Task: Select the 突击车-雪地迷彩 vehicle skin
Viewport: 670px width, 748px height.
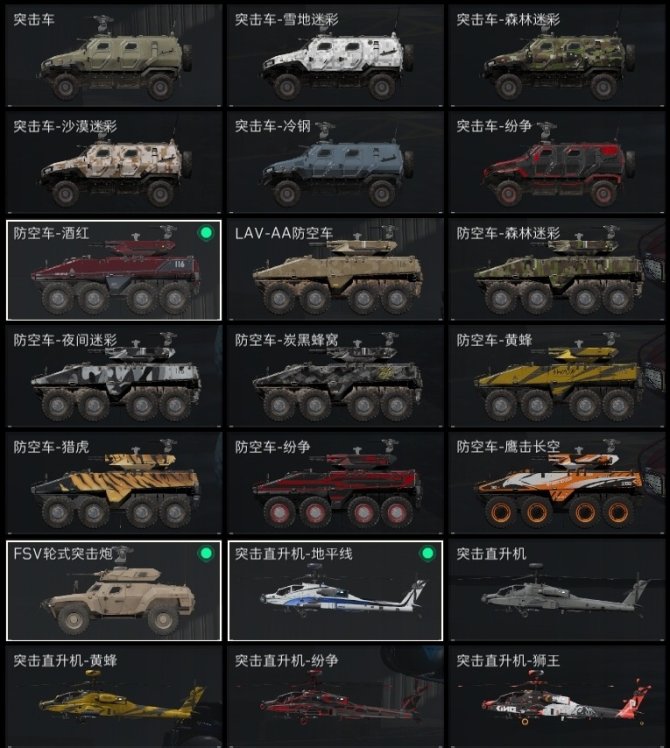Action: tap(335, 56)
